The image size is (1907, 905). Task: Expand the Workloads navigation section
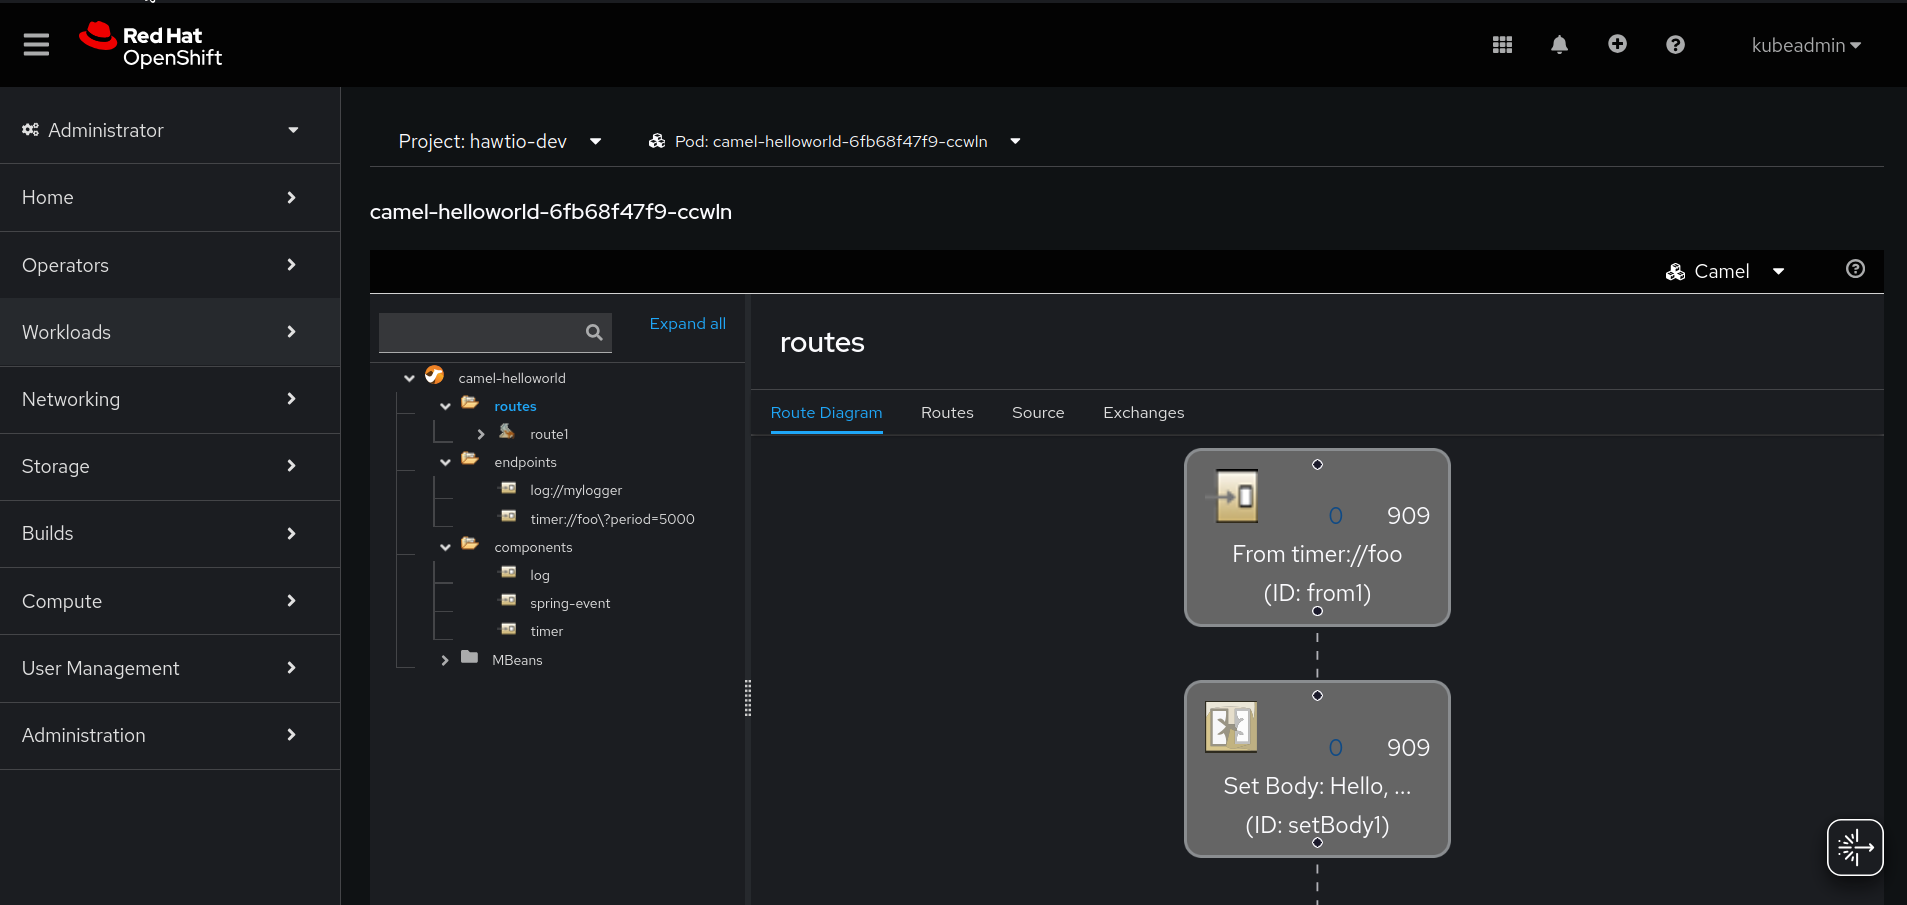tap(170, 332)
